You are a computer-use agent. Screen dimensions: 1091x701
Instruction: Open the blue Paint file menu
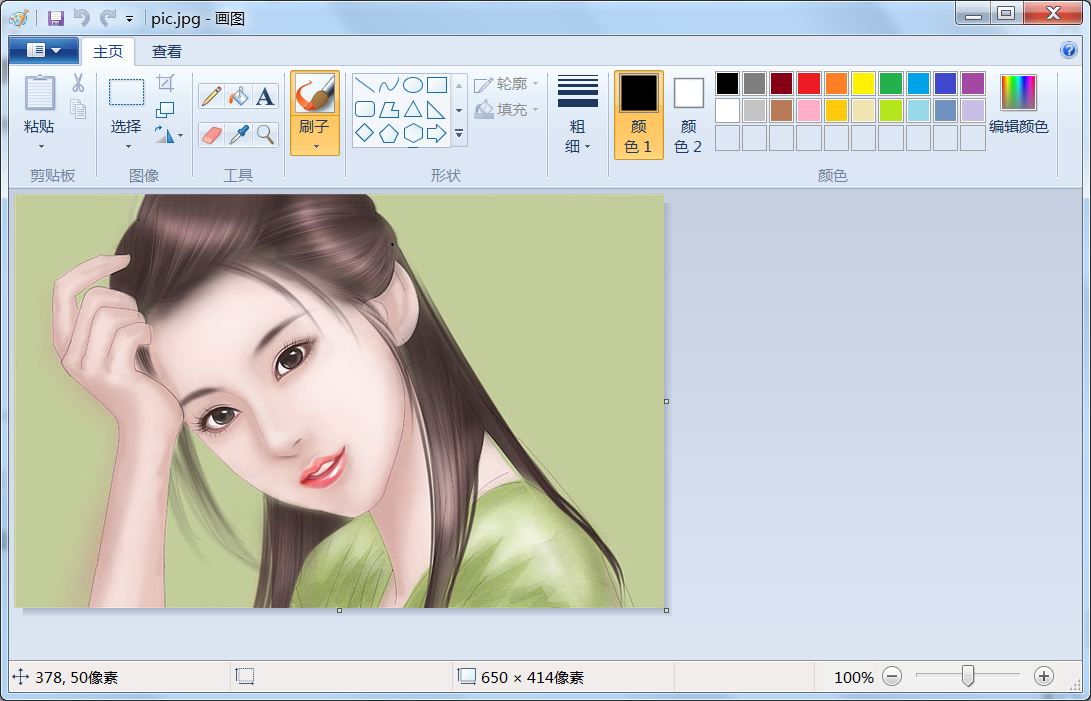tap(43, 50)
